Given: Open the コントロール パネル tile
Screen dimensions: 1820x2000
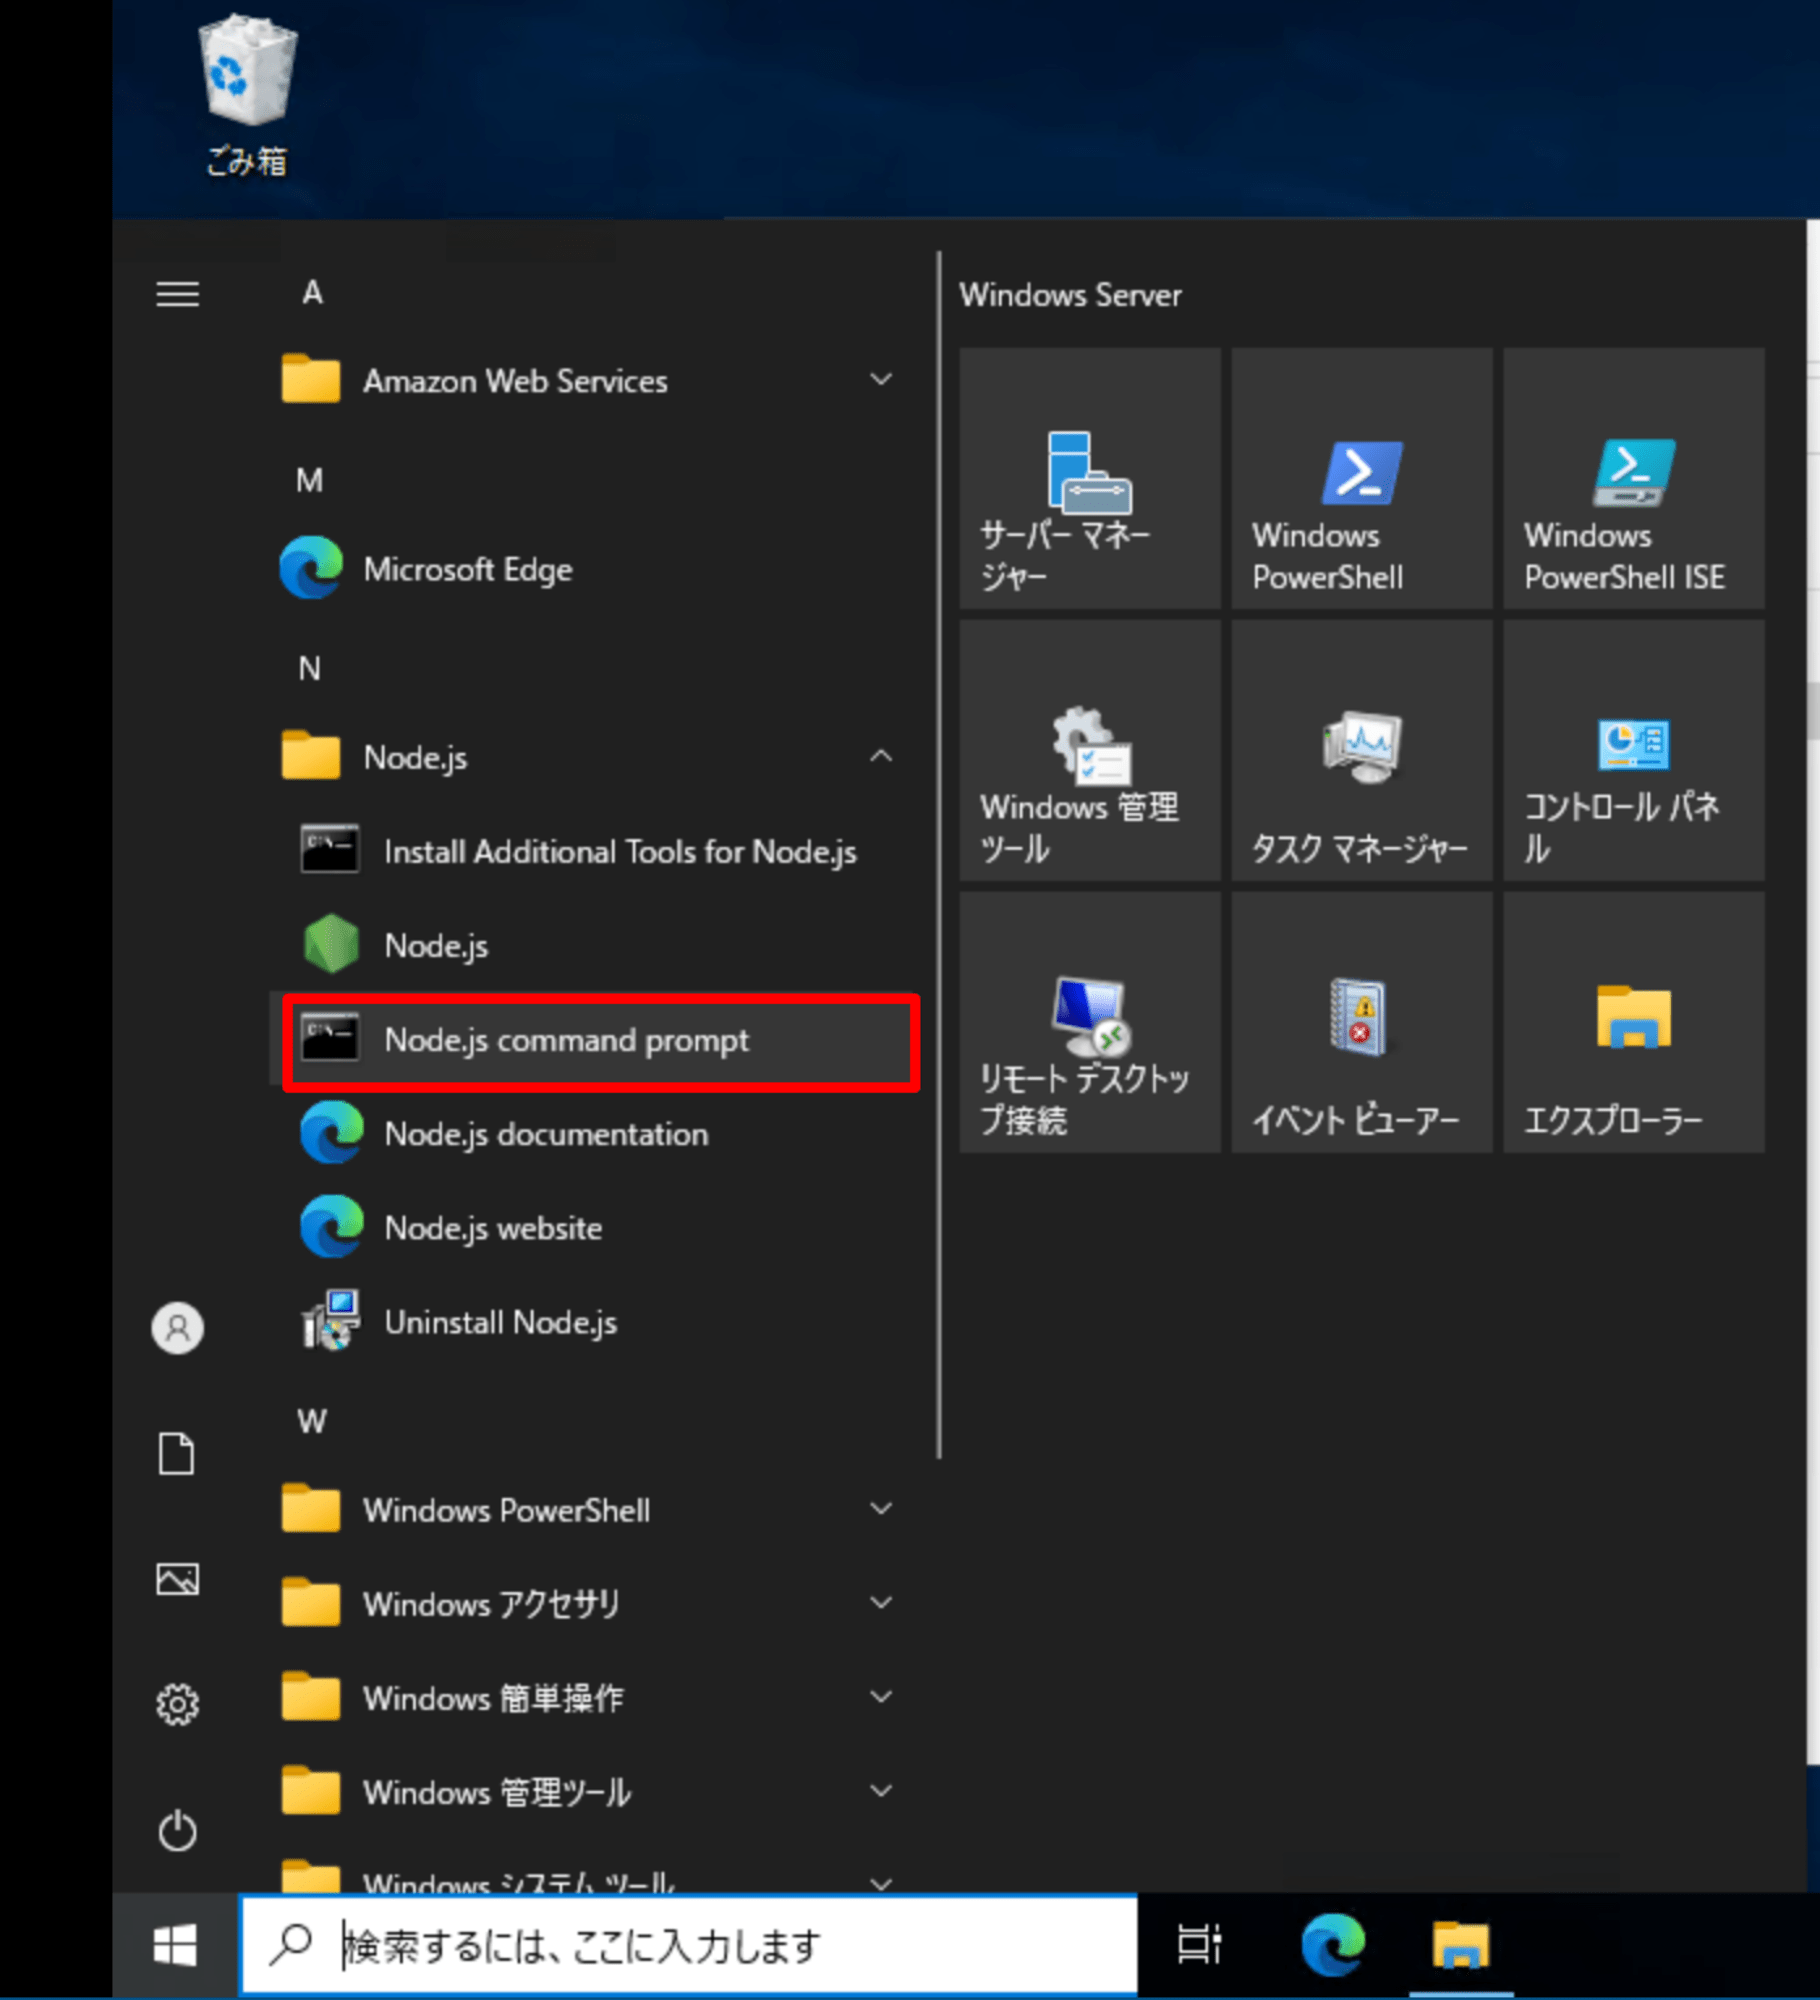Looking at the screenshot, I should click(1634, 750).
